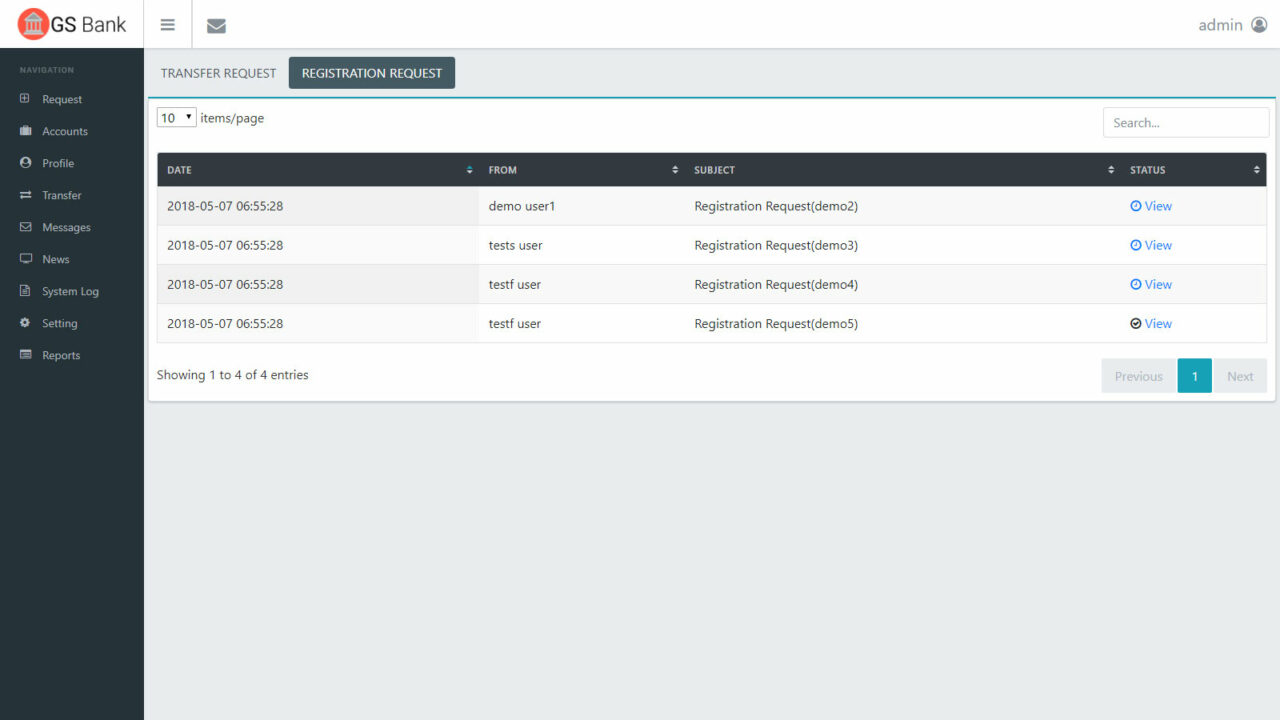Click the admin user profile icon
Viewport: 1280px width, 720px height.
click(x=1258, y=25)
